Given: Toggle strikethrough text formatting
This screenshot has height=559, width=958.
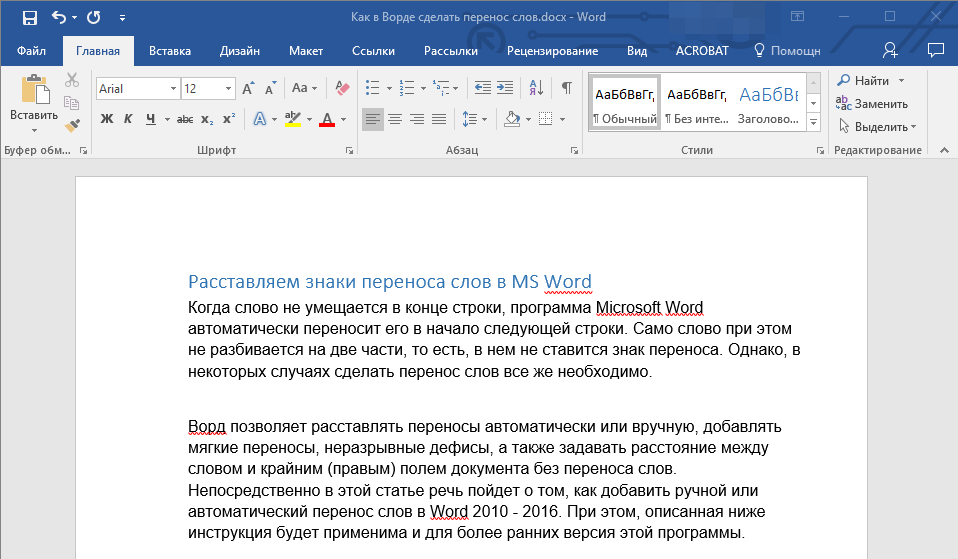Looking at the screenshot, I should pos(184,119).
